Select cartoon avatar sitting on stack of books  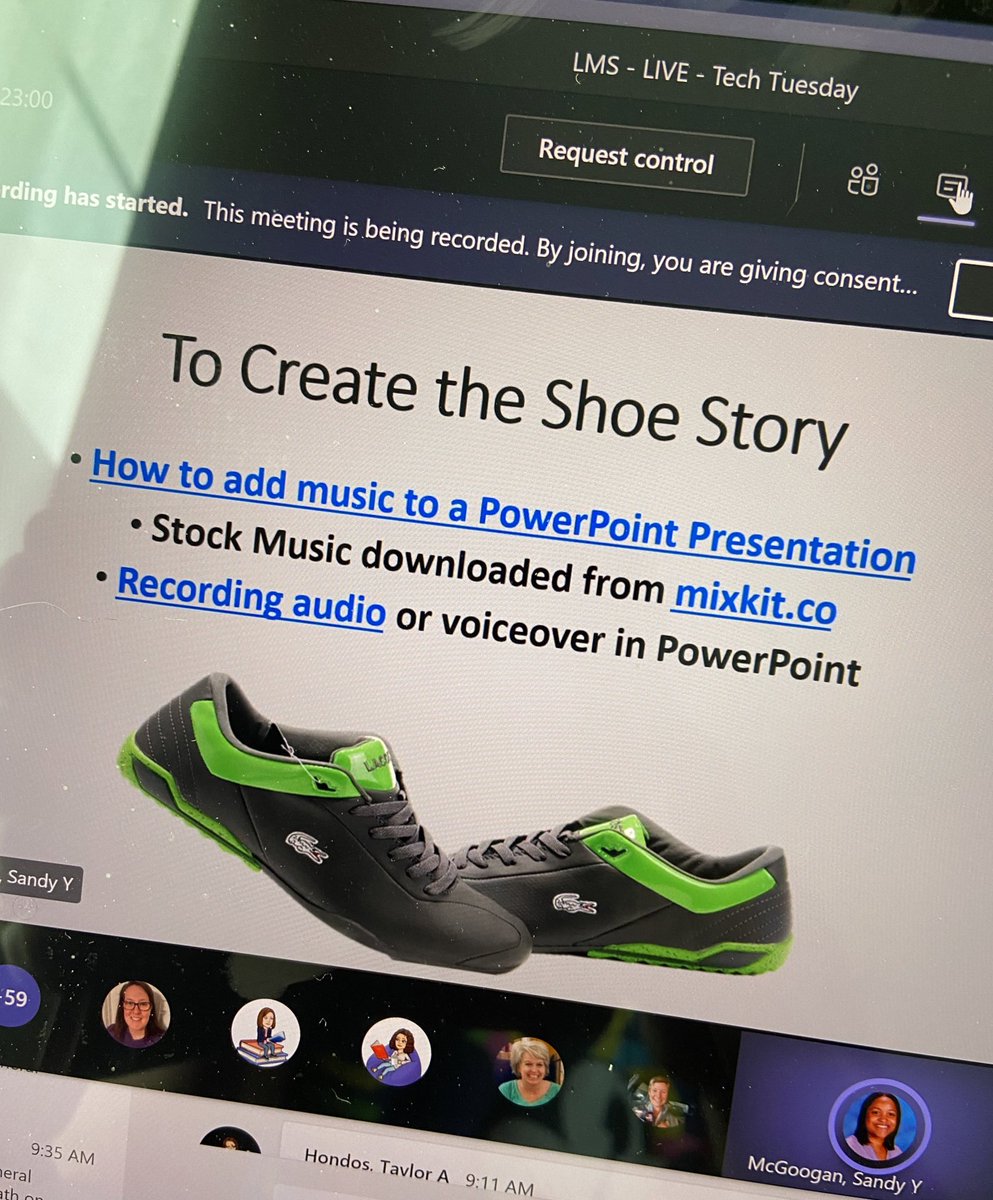point(265,1035)
